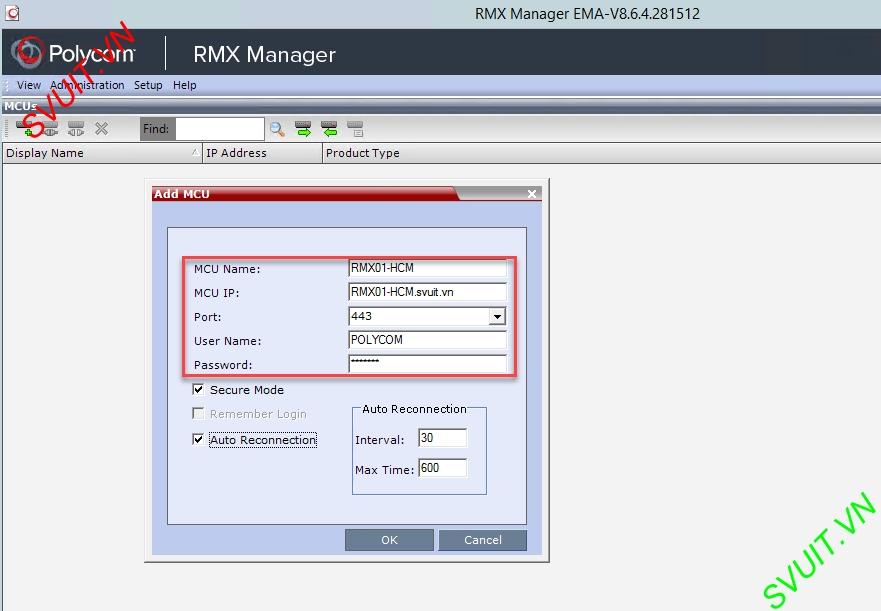Click the MCU properties list icon

click(355, 129)
